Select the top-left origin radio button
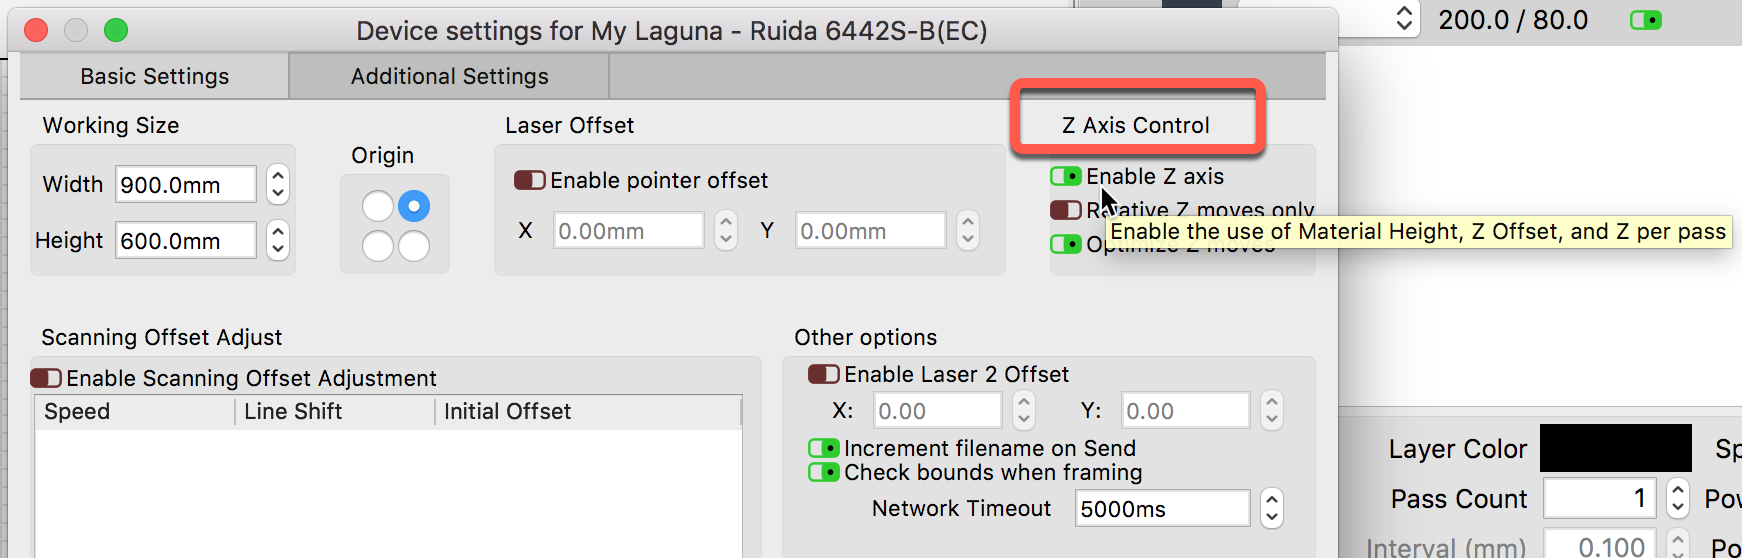Viewport: 1742px width, 558px height. point(378,206)
